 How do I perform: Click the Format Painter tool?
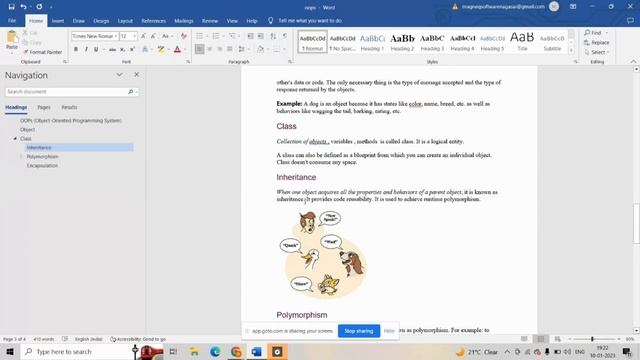point(42,52)
